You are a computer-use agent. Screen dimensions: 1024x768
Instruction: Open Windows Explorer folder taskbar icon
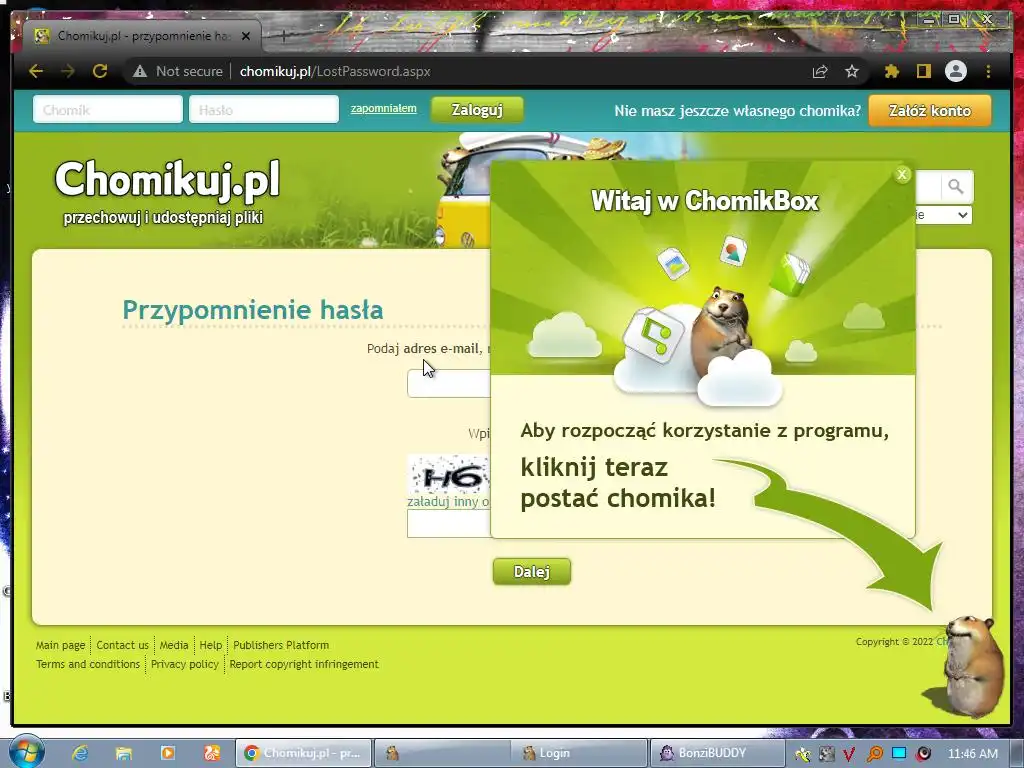coord(123,753)
